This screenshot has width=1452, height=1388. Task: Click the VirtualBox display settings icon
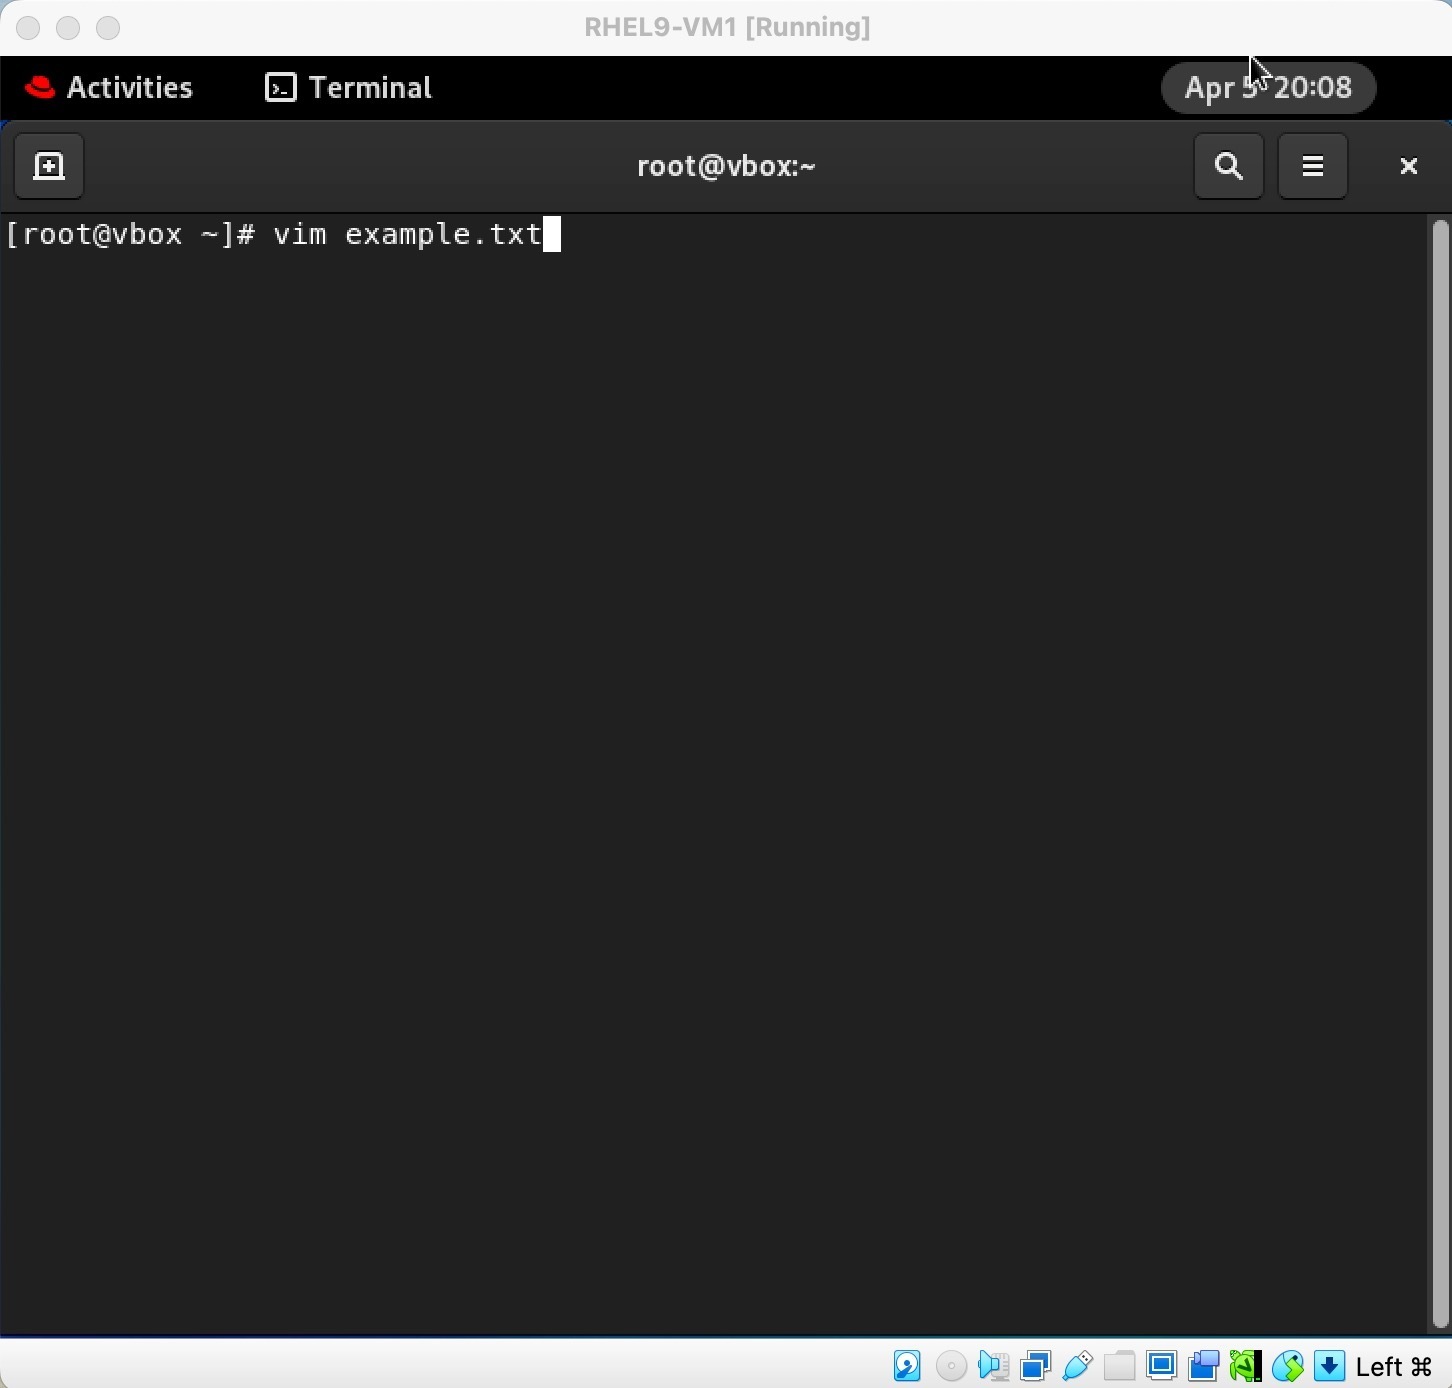1161,1365
